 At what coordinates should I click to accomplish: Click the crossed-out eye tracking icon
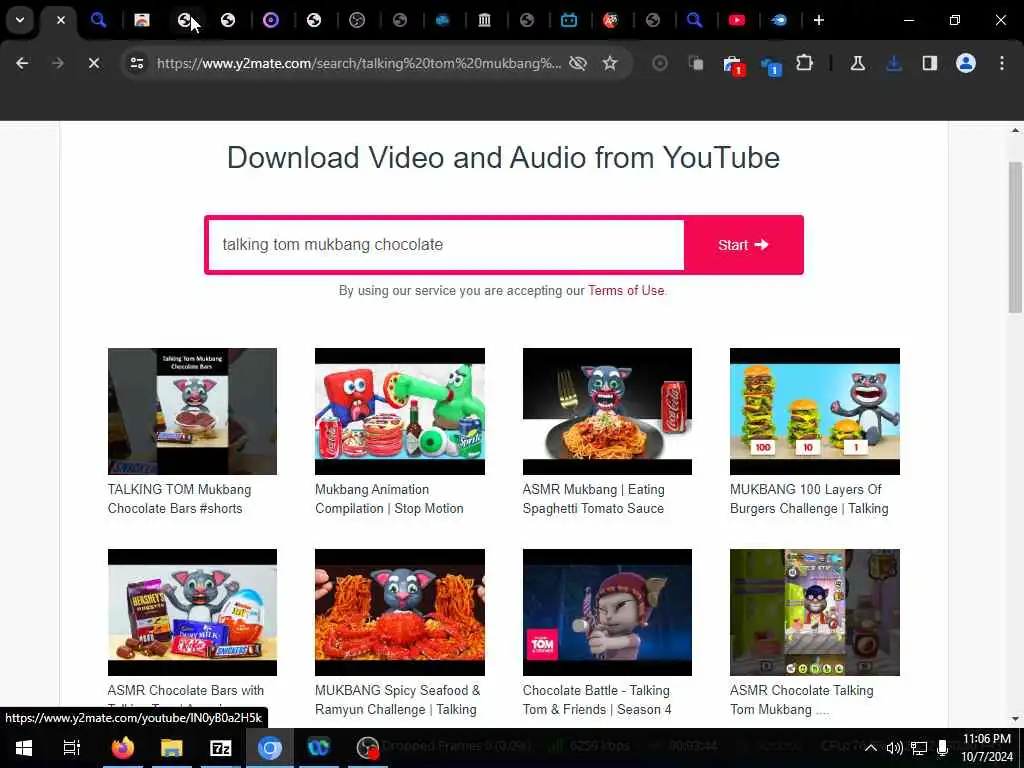click(578, 63)
